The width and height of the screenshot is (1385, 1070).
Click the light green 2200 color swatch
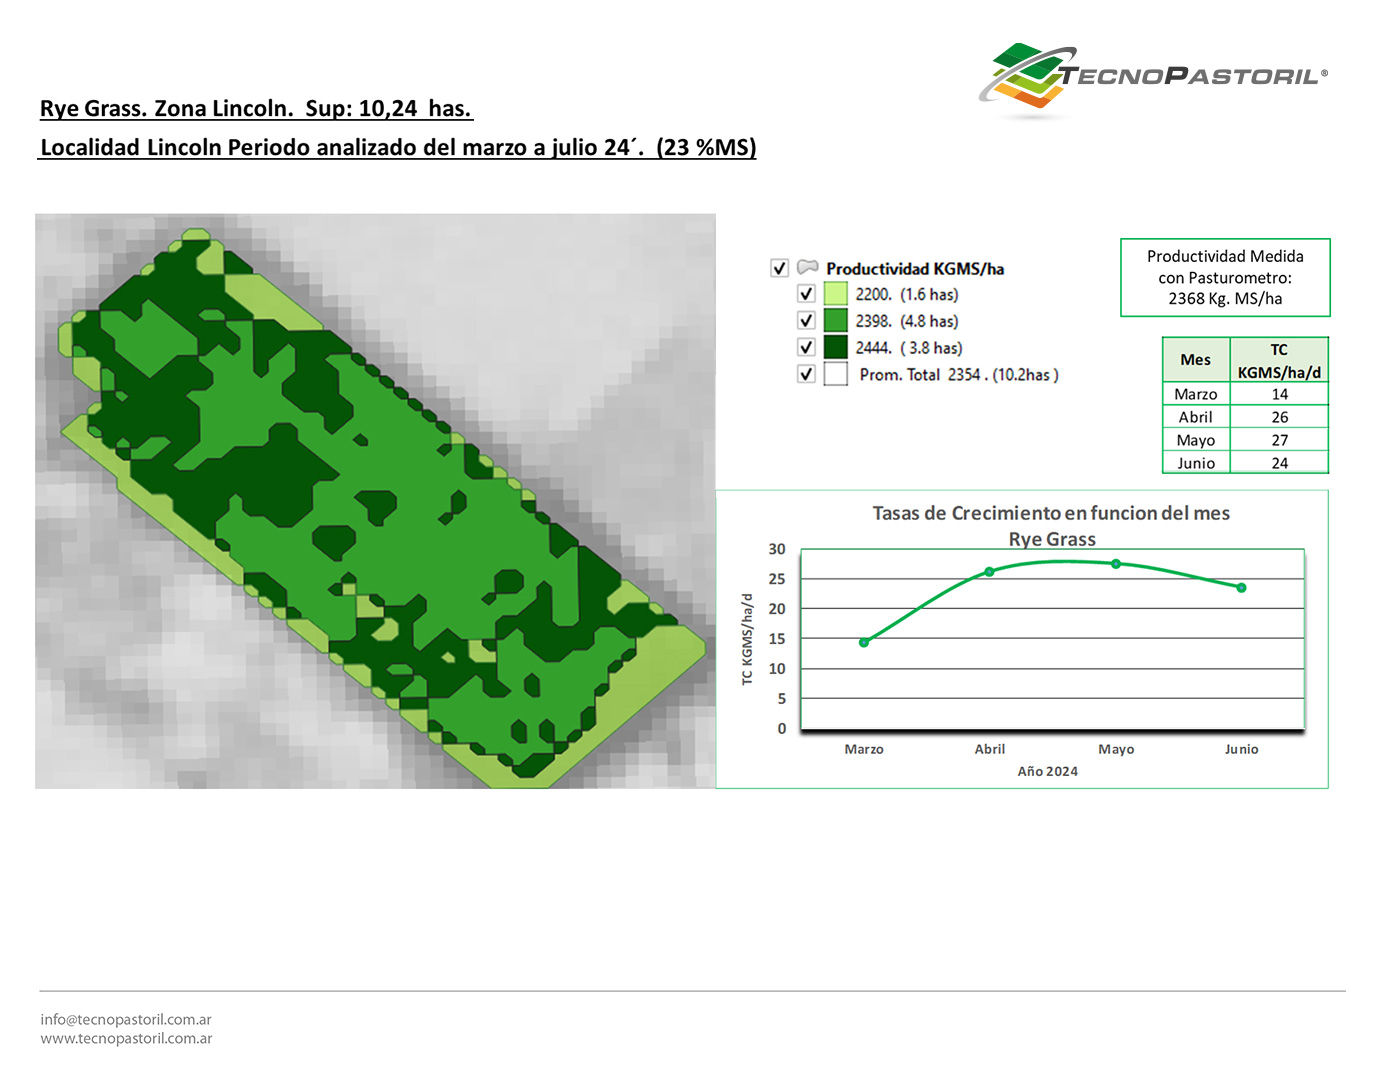tap(835, 294)
